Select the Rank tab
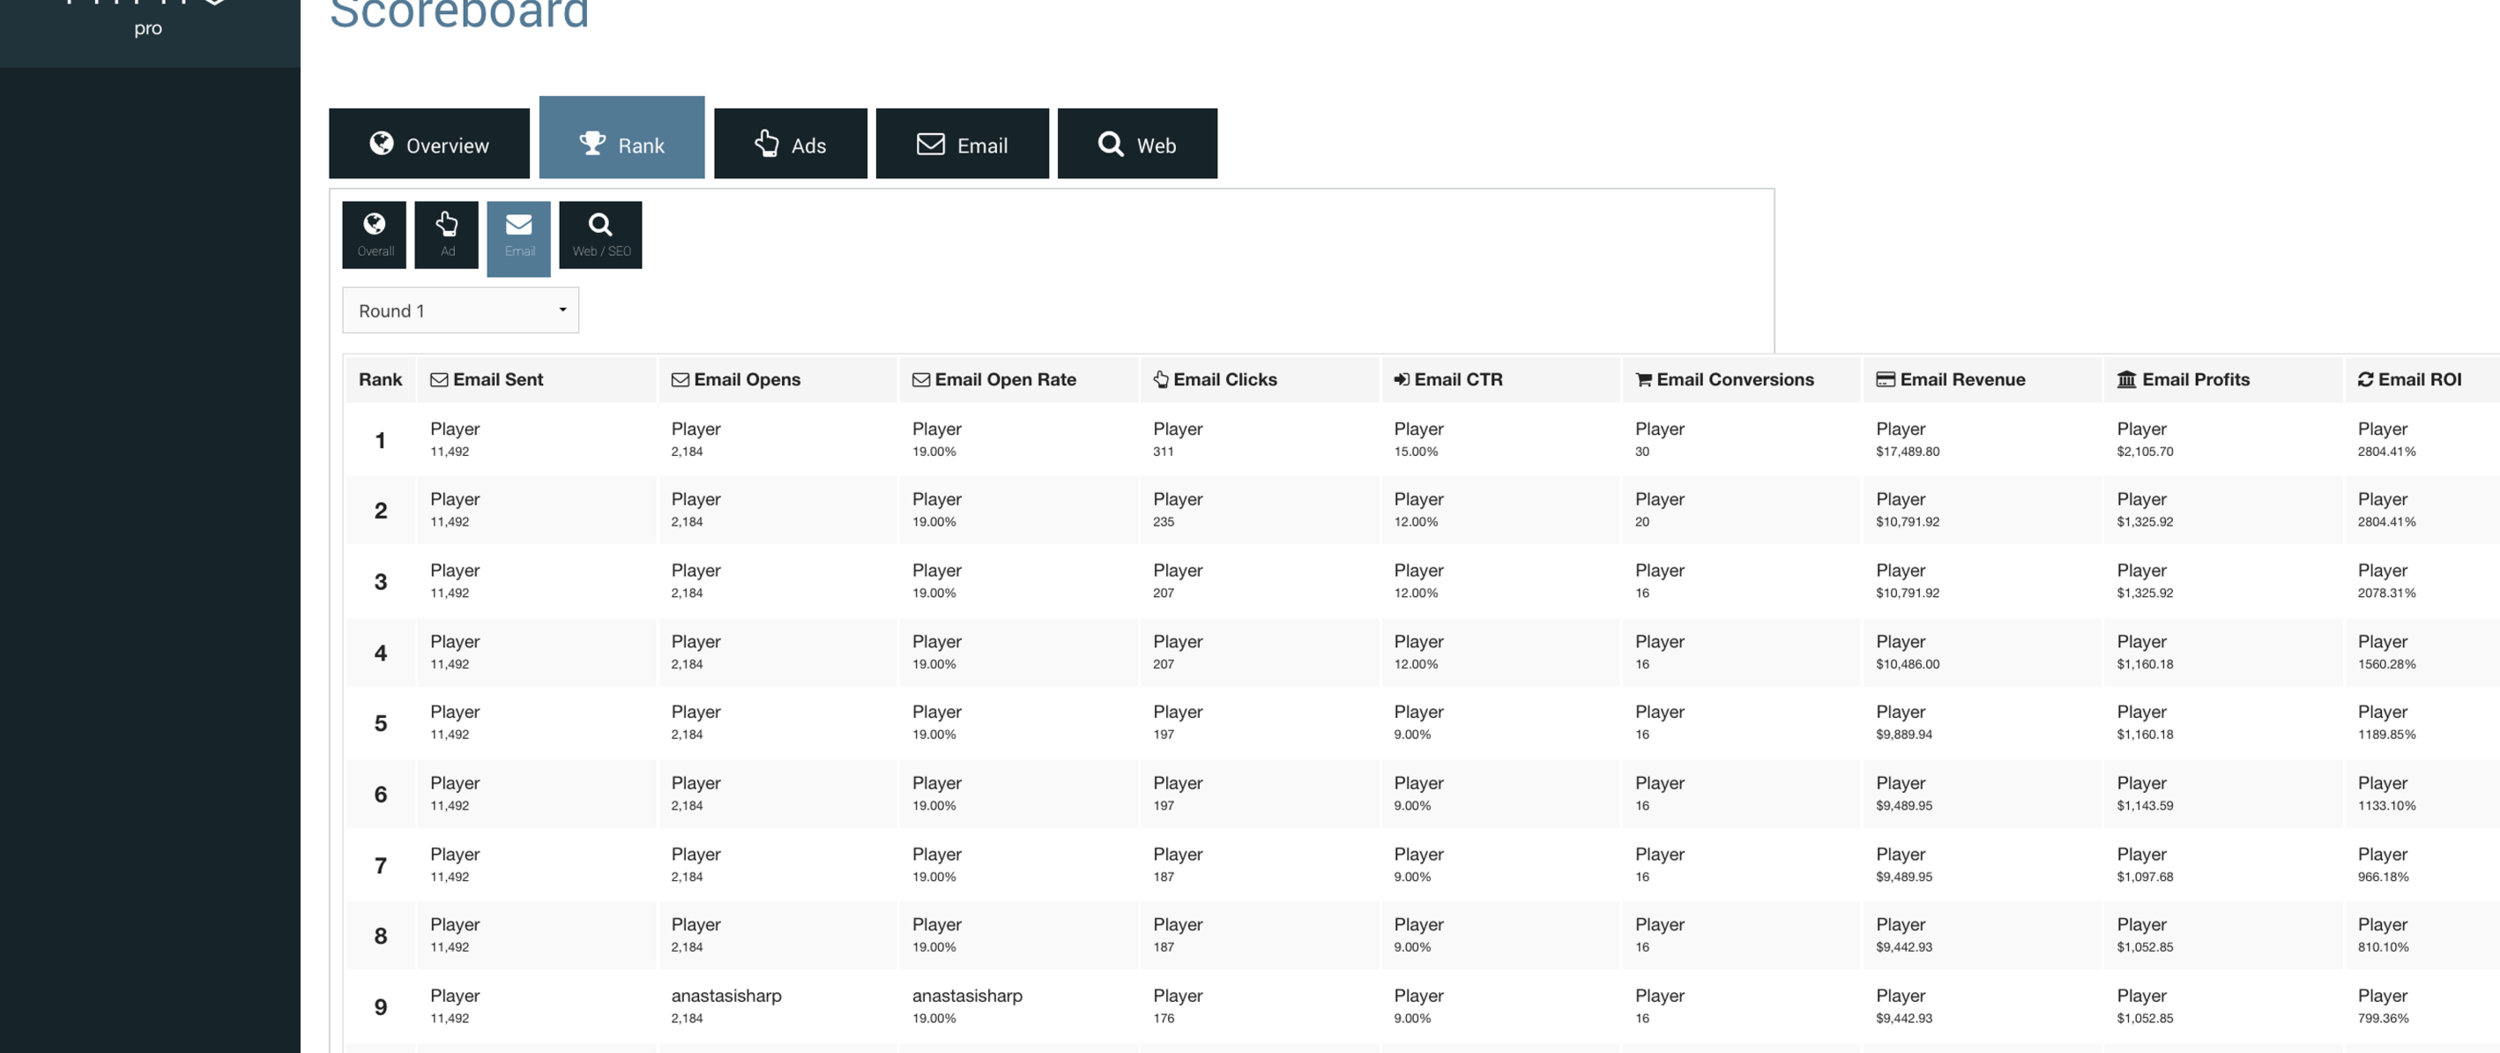The height and width of the screenshot is (1053, 2500). 621,138
